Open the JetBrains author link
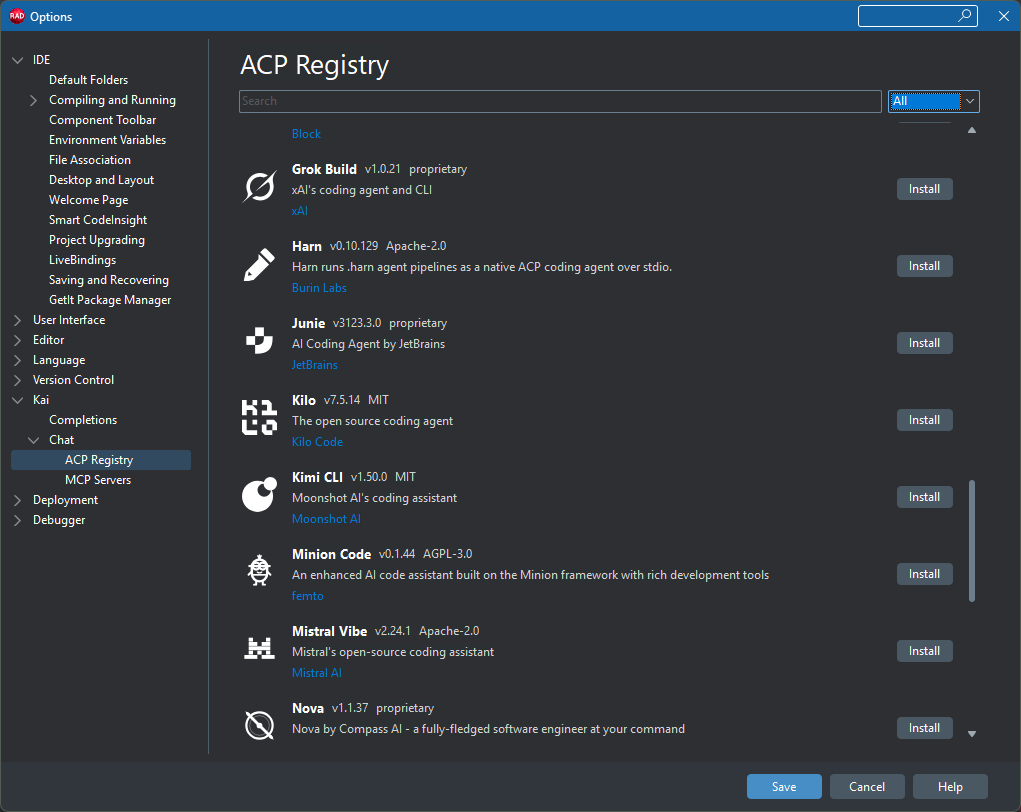Viewport: 1021px width, 812px height. [315, 365]
